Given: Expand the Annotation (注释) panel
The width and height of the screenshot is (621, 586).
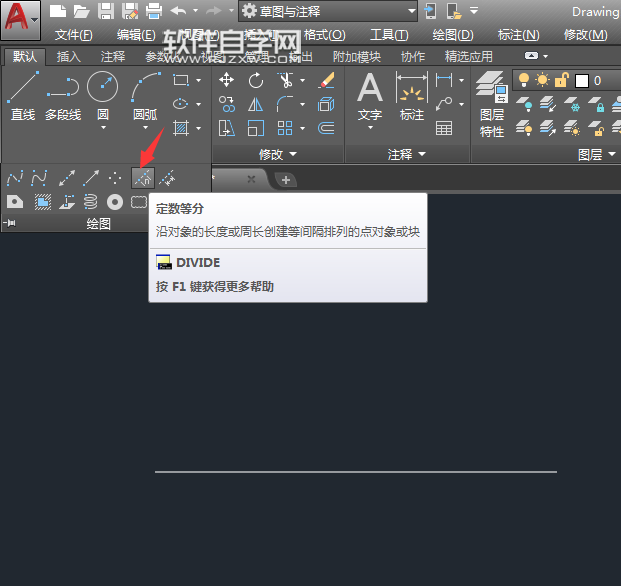Looking at the screenshot, I should pyautogui.click(x=407, y=154).
